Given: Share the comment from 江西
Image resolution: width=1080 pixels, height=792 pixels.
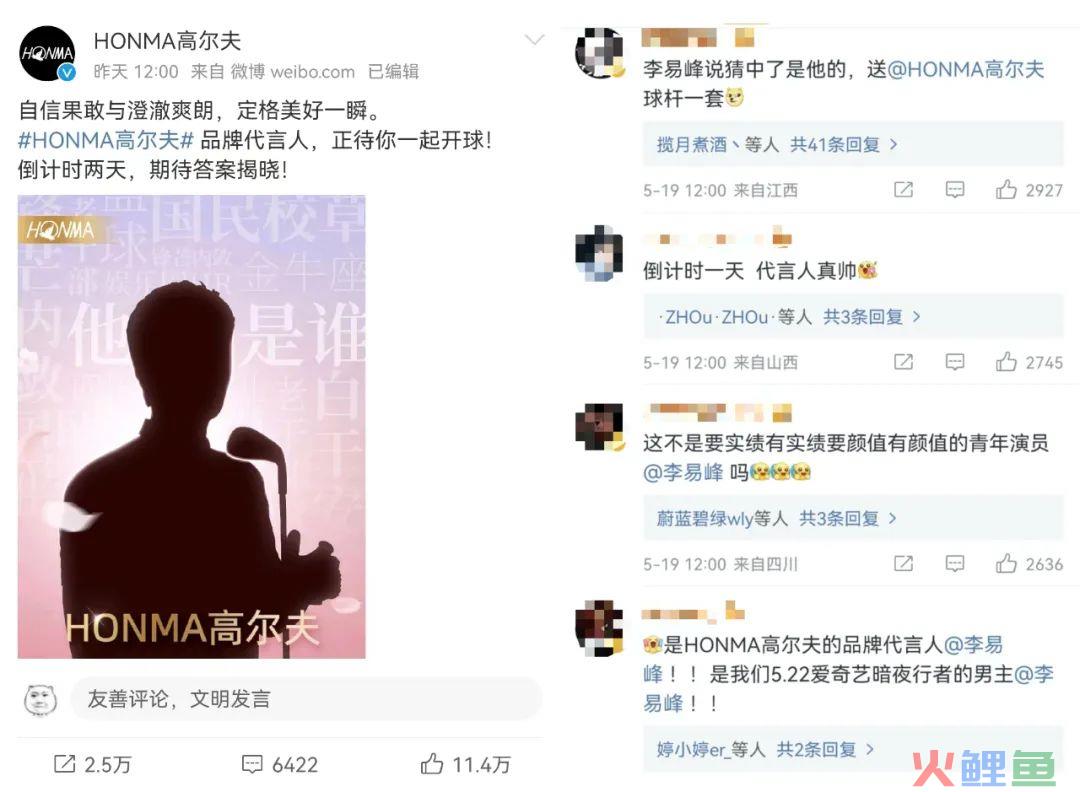Looking at the screenshot, I should click(x=903, y=189).
